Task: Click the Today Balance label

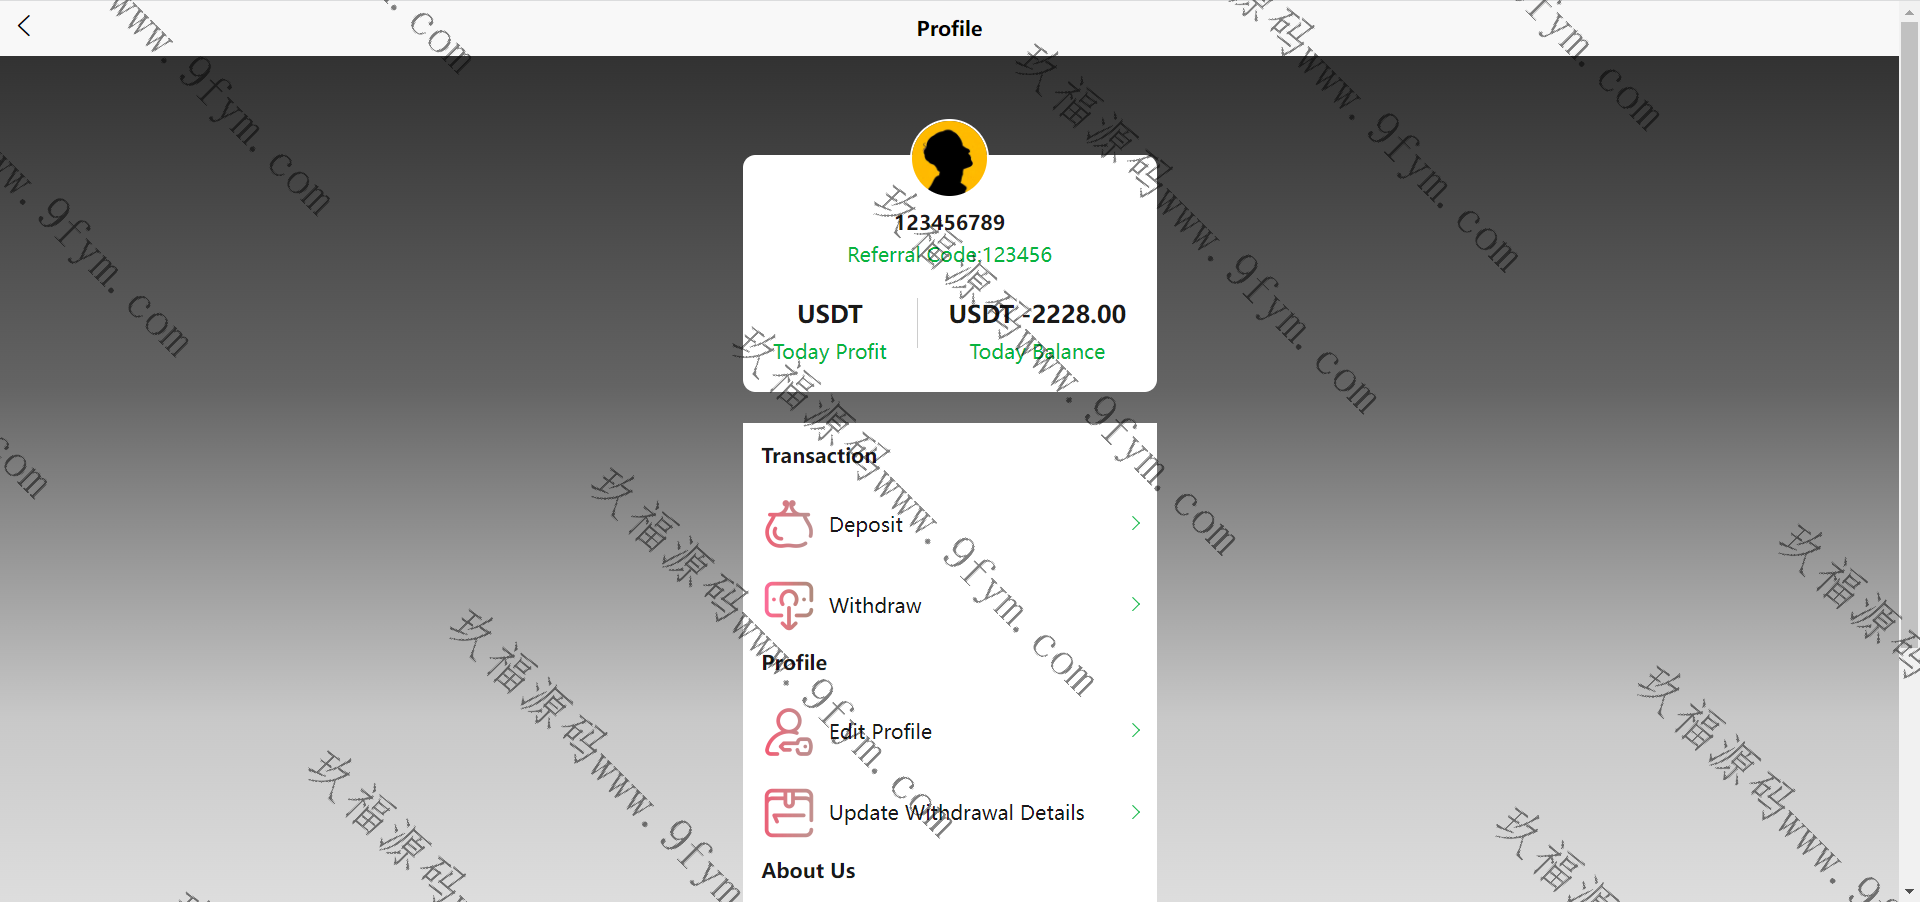Action: (x=1037, y=352)
